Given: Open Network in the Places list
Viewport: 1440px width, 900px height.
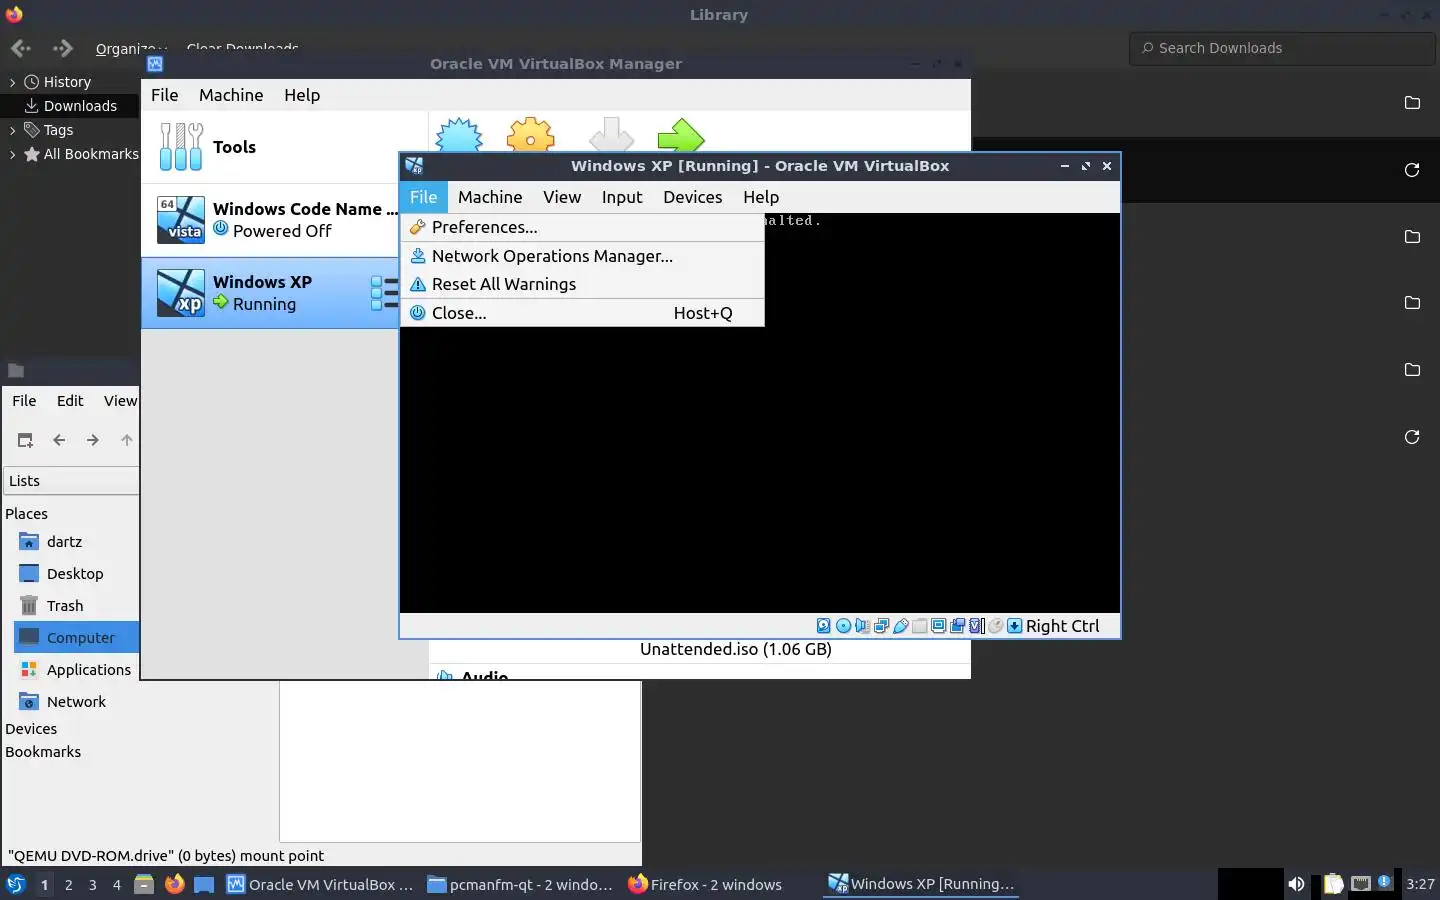Looking at the screenshot, I should [76, 702].
